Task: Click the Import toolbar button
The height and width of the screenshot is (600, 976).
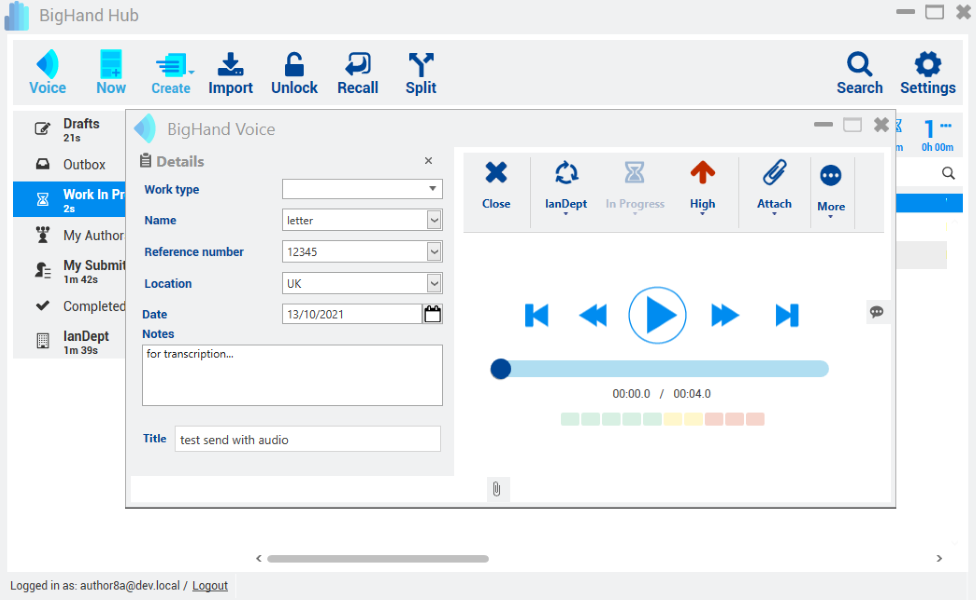Action: pos(230,73)
